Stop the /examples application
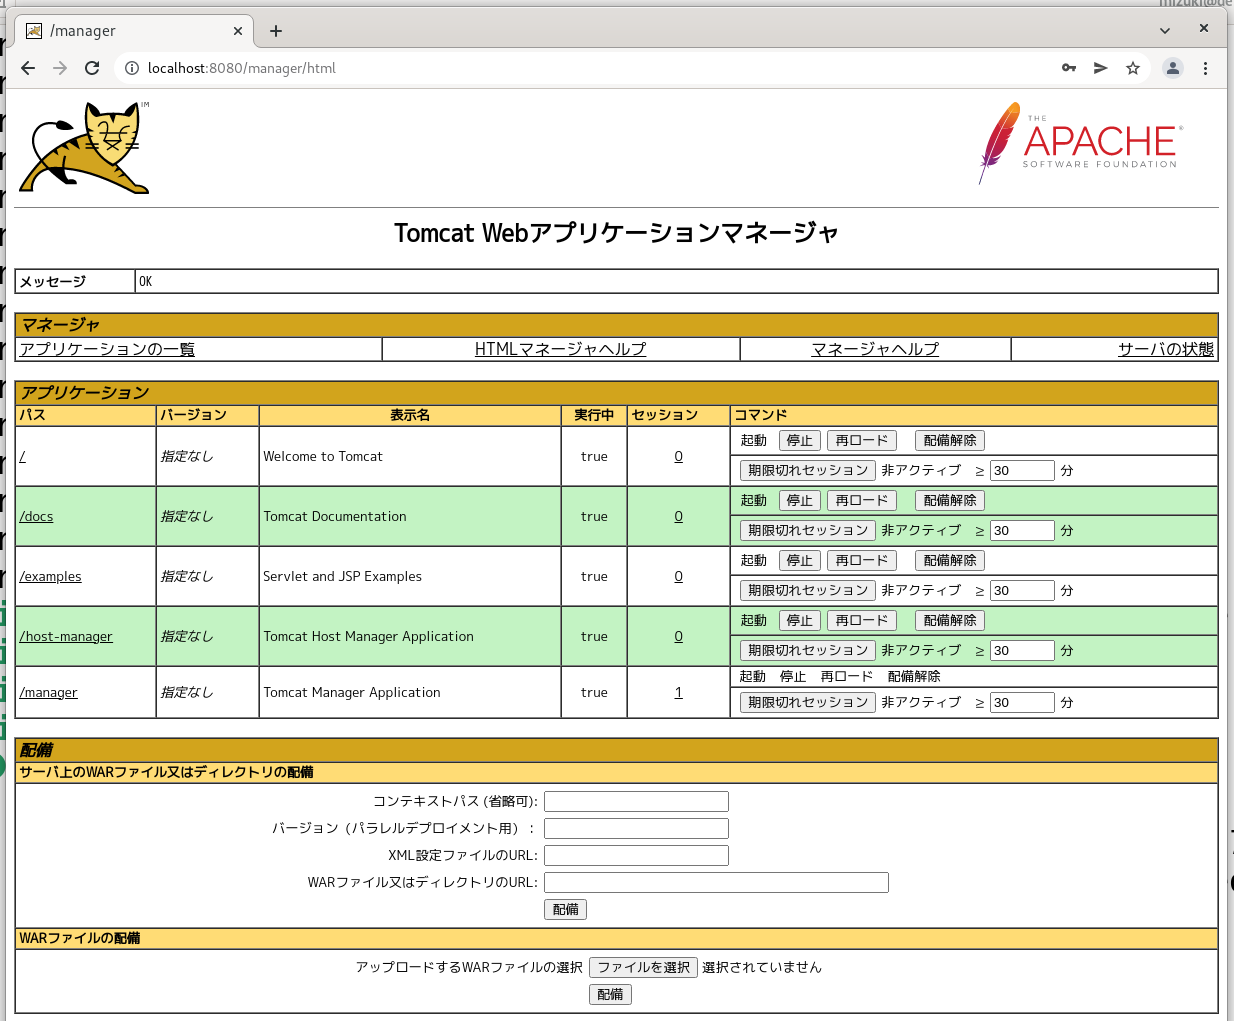 click(800, 561)
